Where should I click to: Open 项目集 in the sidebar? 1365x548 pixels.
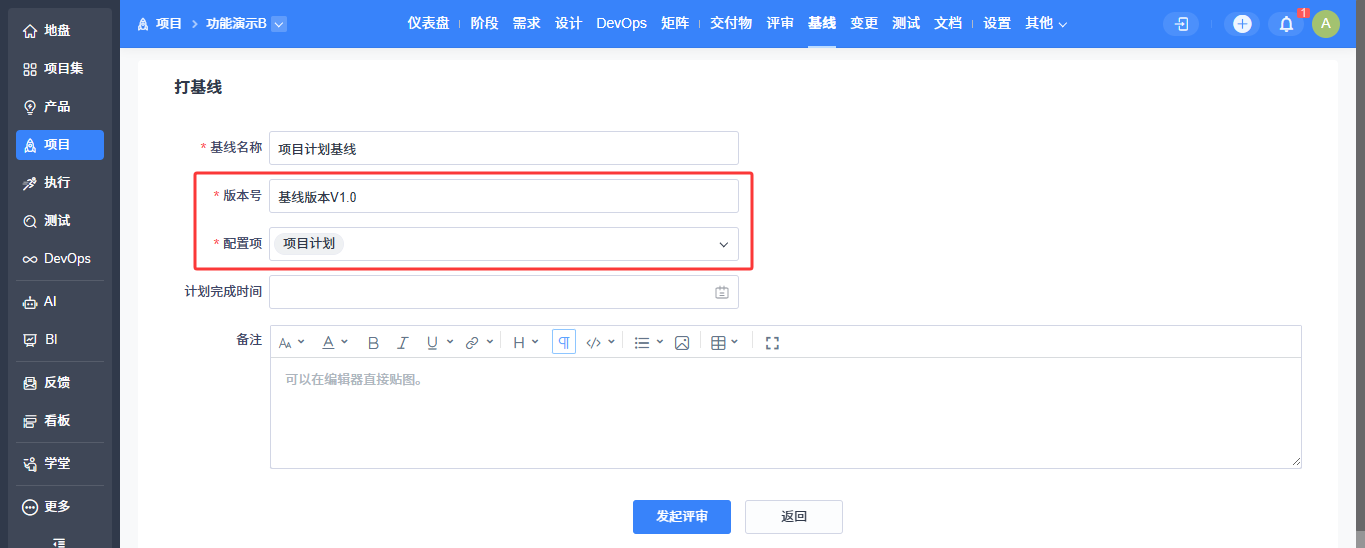(x=59, y=69)
